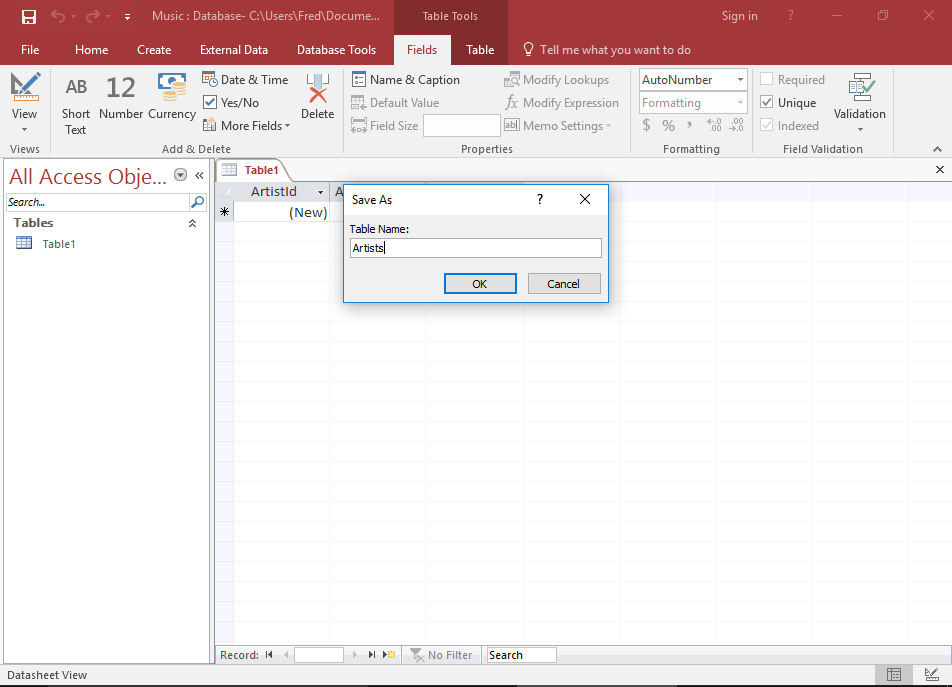952x687 pixels.
Task: Add a Yes/No field
Action: (x=231, y=103)
